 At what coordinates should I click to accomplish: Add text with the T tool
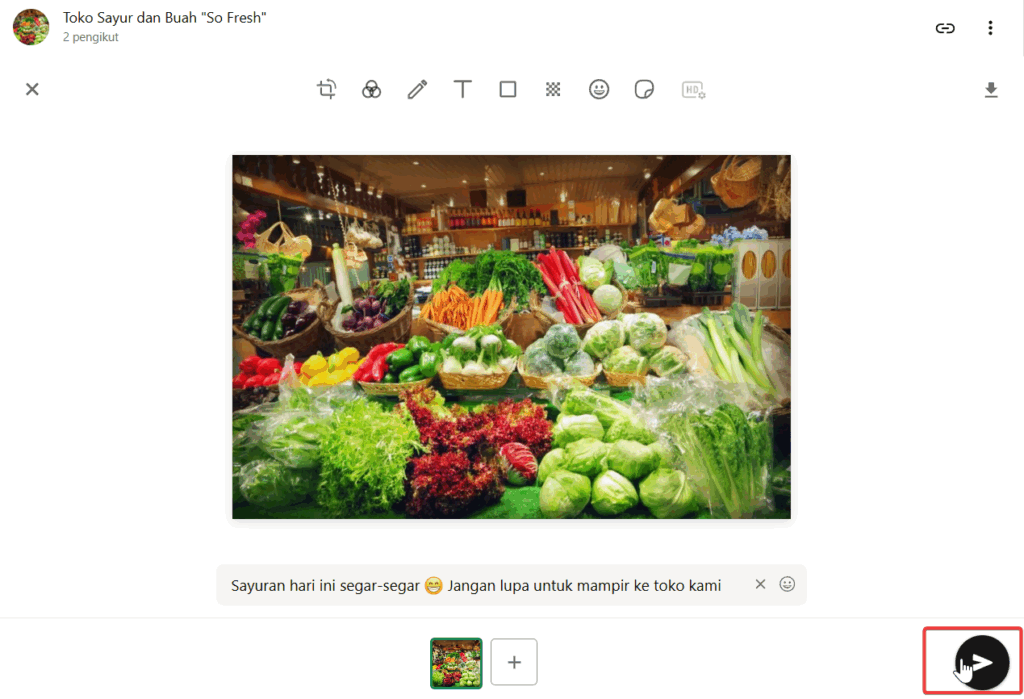[x=462, y=89]
